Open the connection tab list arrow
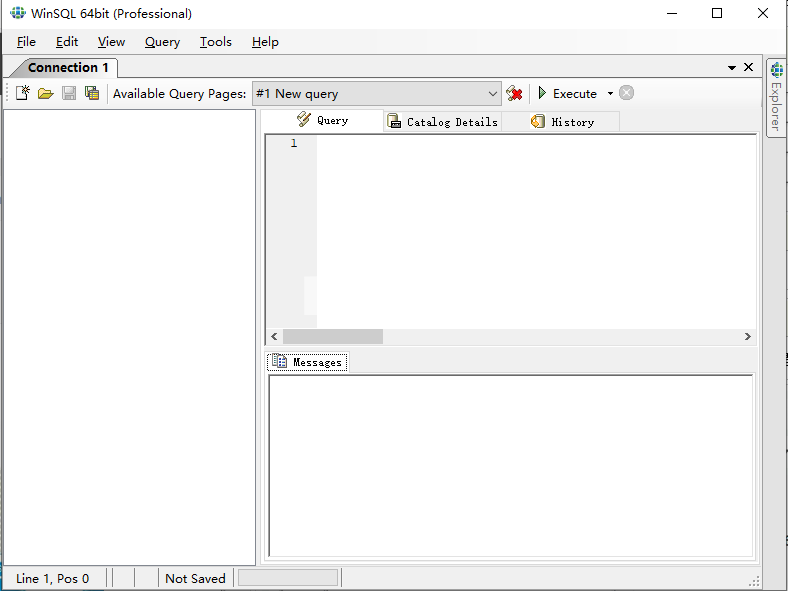This screenshot has height=591, width=788. point(732,67)
